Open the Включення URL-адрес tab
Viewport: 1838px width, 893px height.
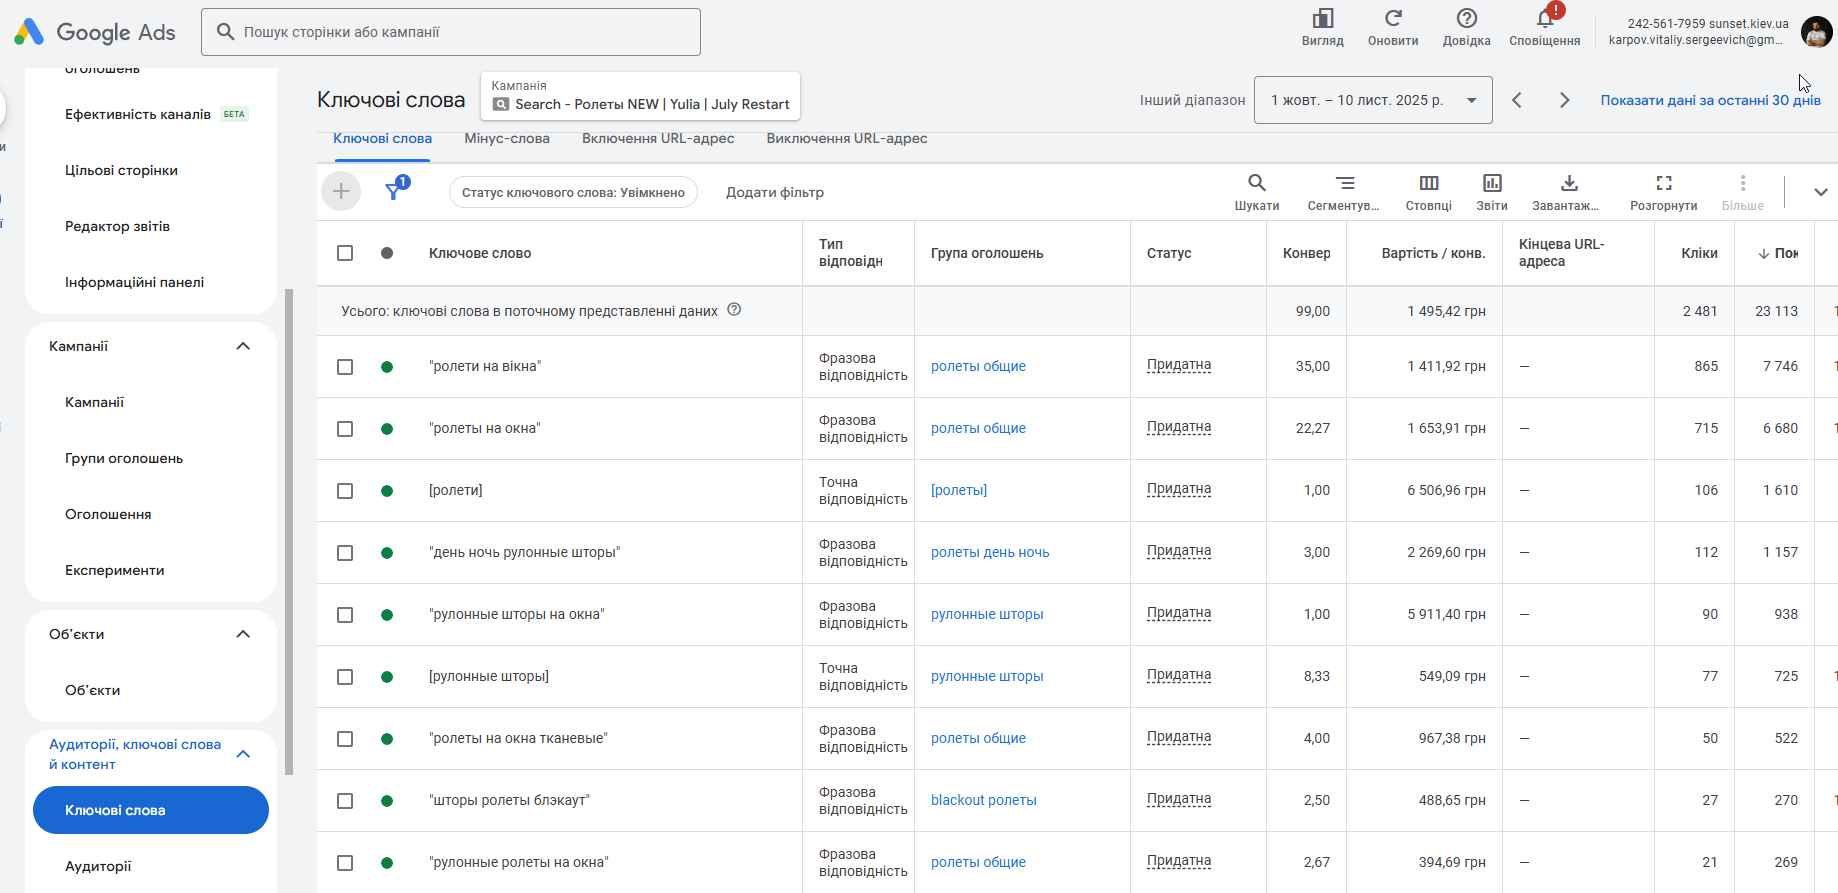pos(658,139)
